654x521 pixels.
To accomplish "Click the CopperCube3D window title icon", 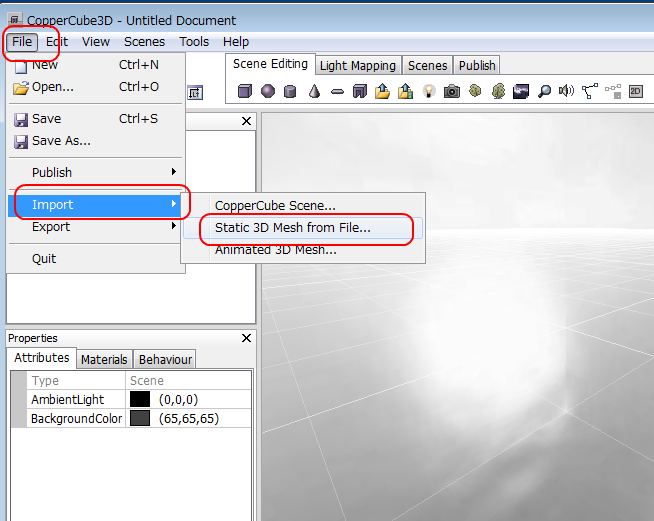I will point(15,20).
